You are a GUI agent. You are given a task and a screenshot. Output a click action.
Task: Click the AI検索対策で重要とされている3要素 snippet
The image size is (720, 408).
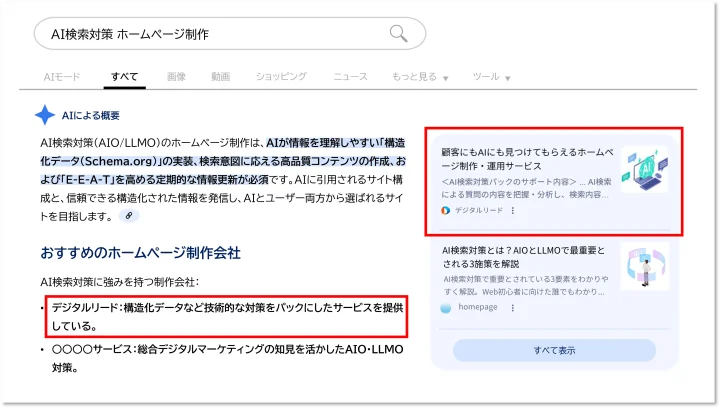526,285
